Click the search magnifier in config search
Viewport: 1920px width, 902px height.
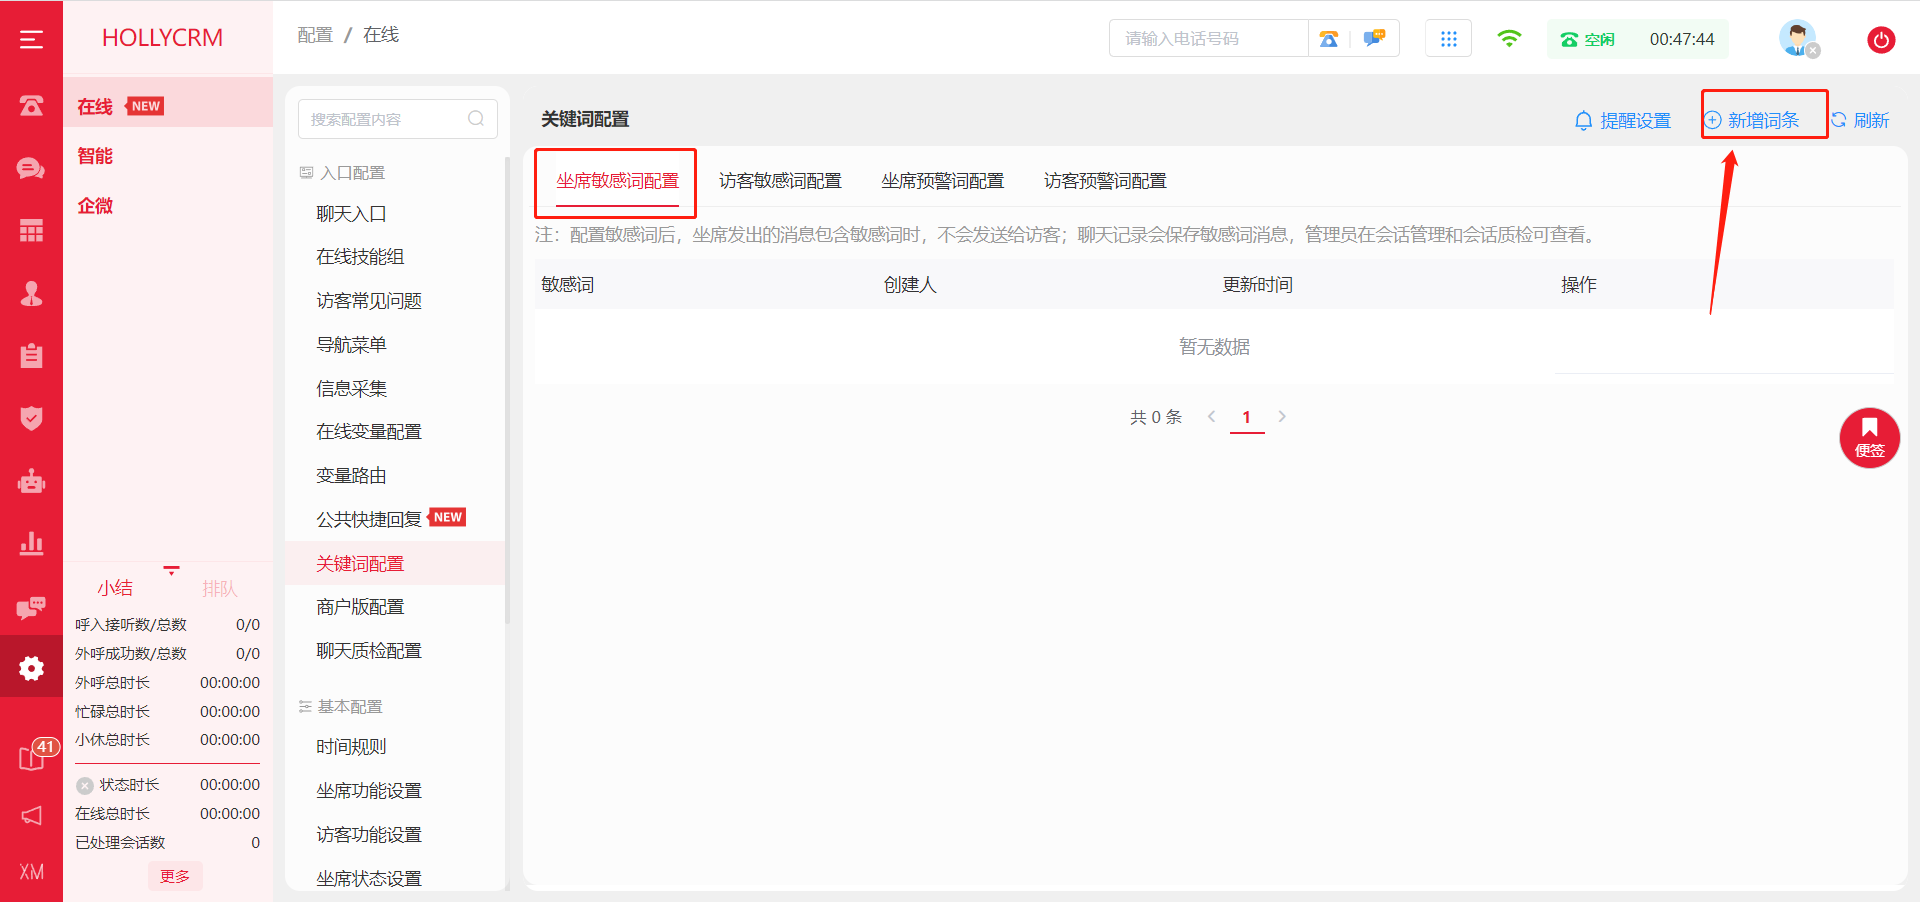point(476,119)
